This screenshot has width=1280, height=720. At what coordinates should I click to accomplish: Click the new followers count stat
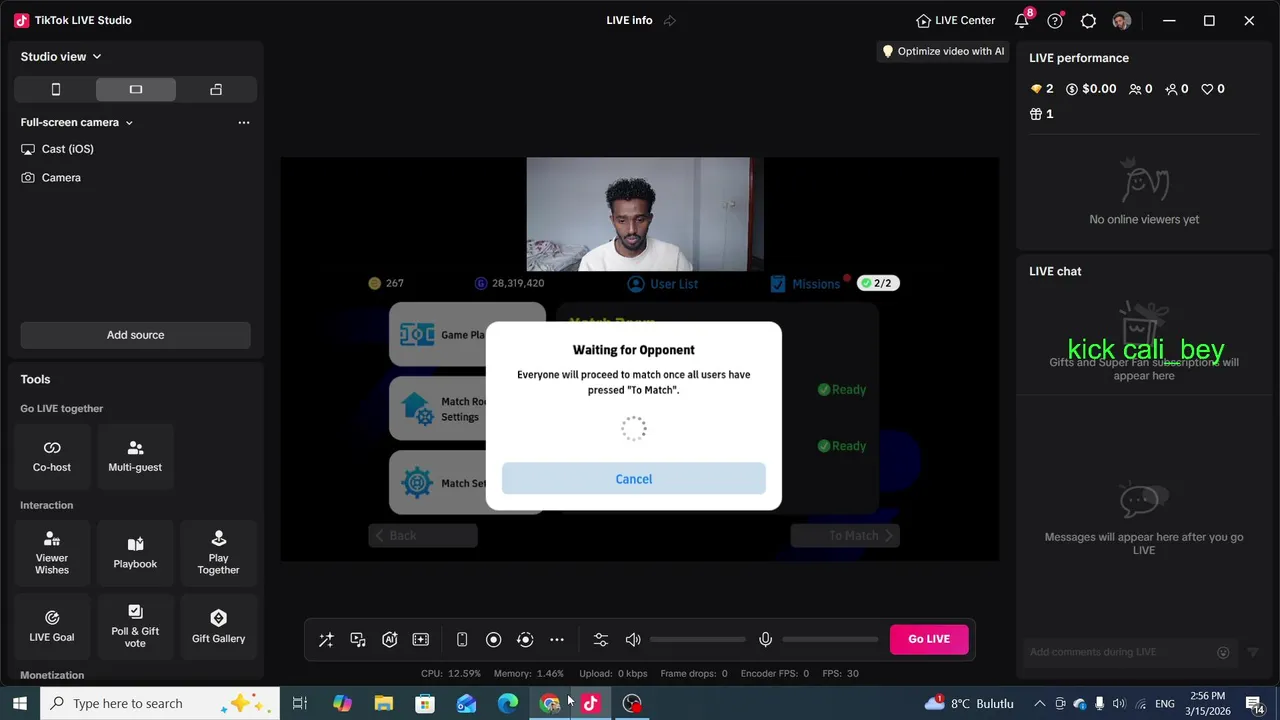click(1177, 89)
